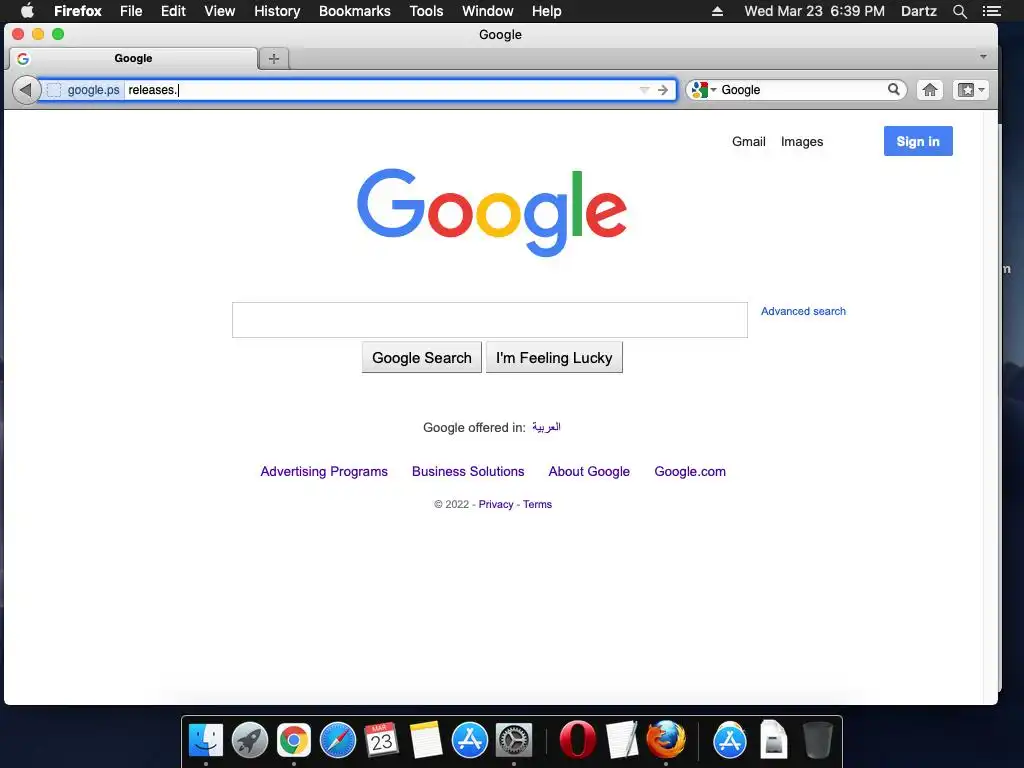
Task: Open the Firefox application menu
Action: [x=78, y=11]
